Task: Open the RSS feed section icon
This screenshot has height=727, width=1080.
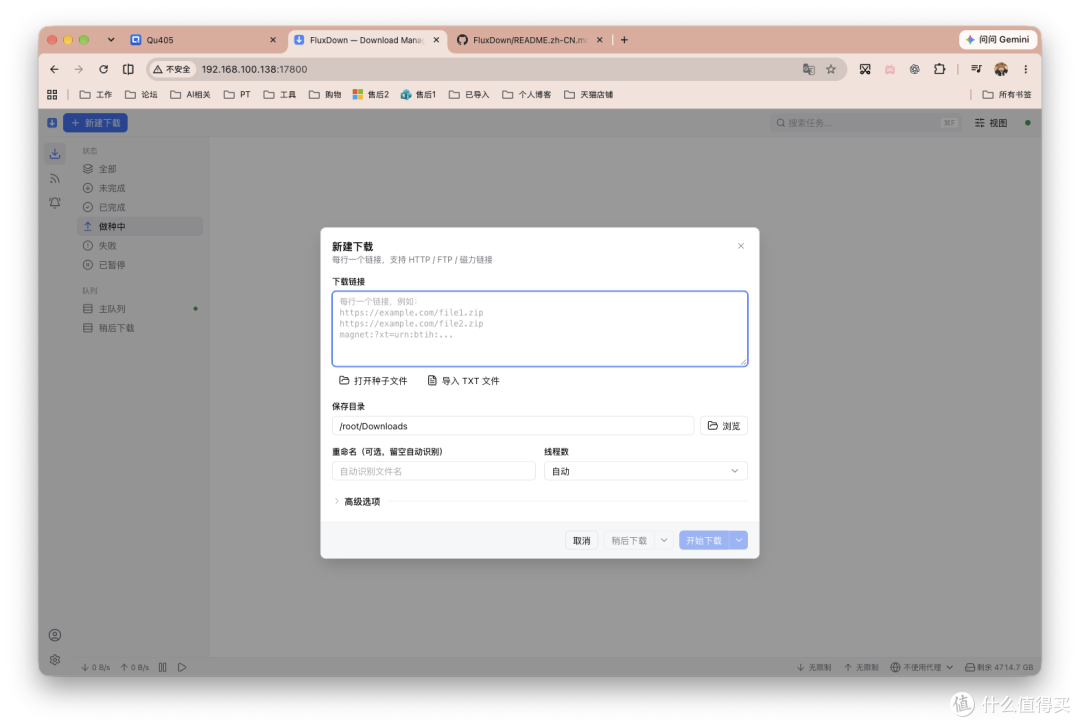Action: click(x=55, y=179)
